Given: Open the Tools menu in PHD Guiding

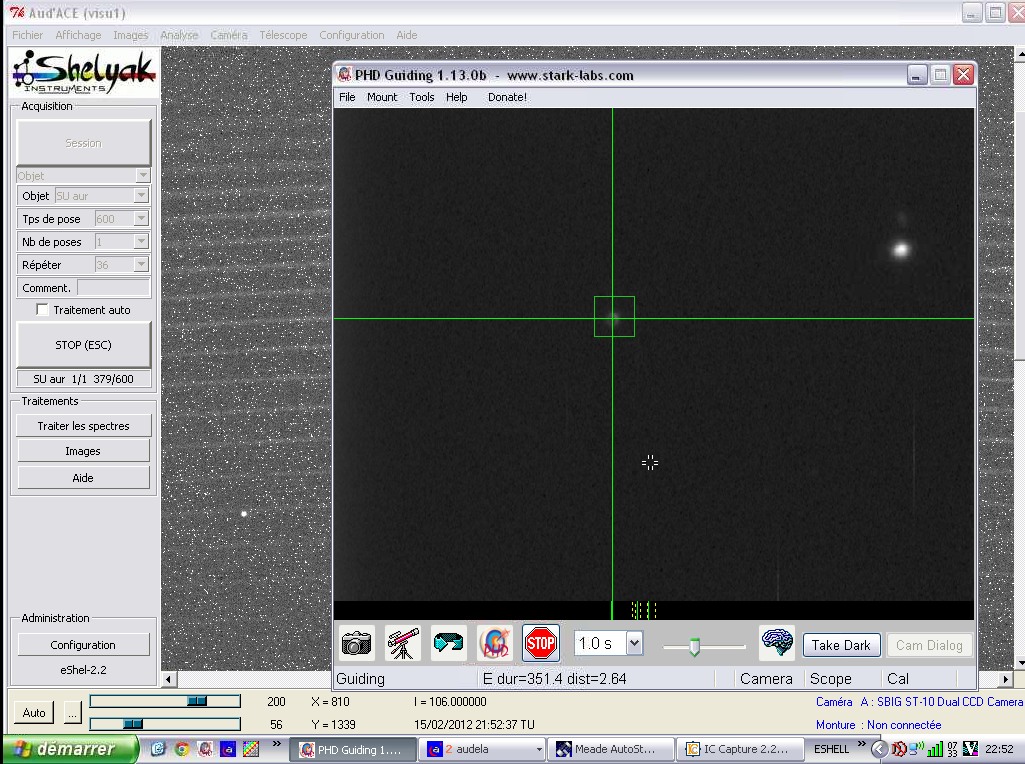Looking at the screenshot, I should tap(422, 97).
